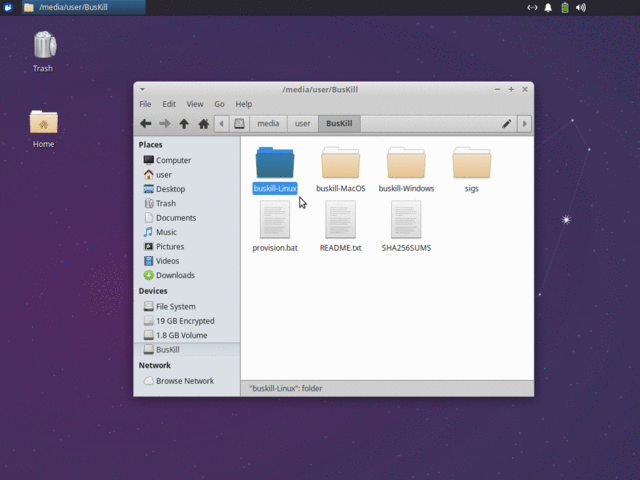Open the window menu arrow in title bar

tap(142, 89)
